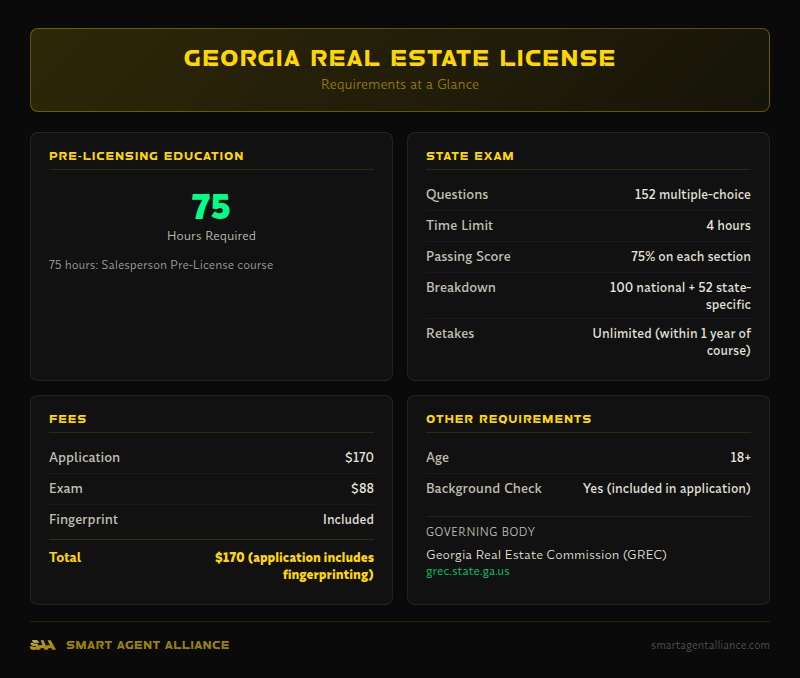
Task: Select the $170 application fee
Action: coord(361,457)
